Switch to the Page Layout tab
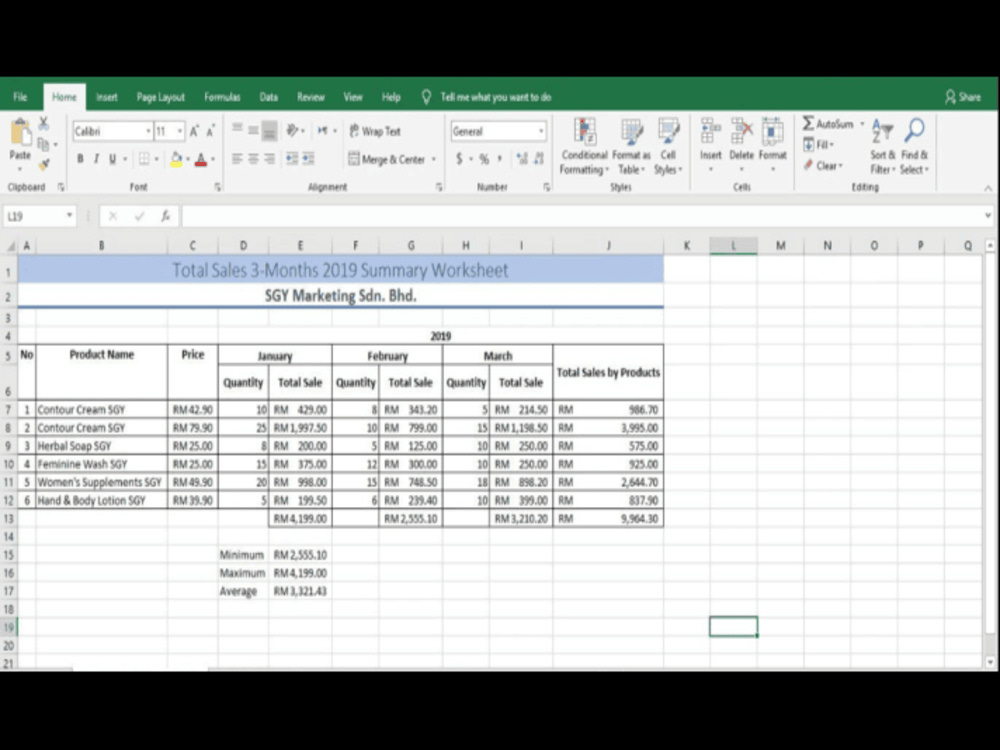Image resolution: width=1000 pixels, height=750 pixels. pos(161,97)
